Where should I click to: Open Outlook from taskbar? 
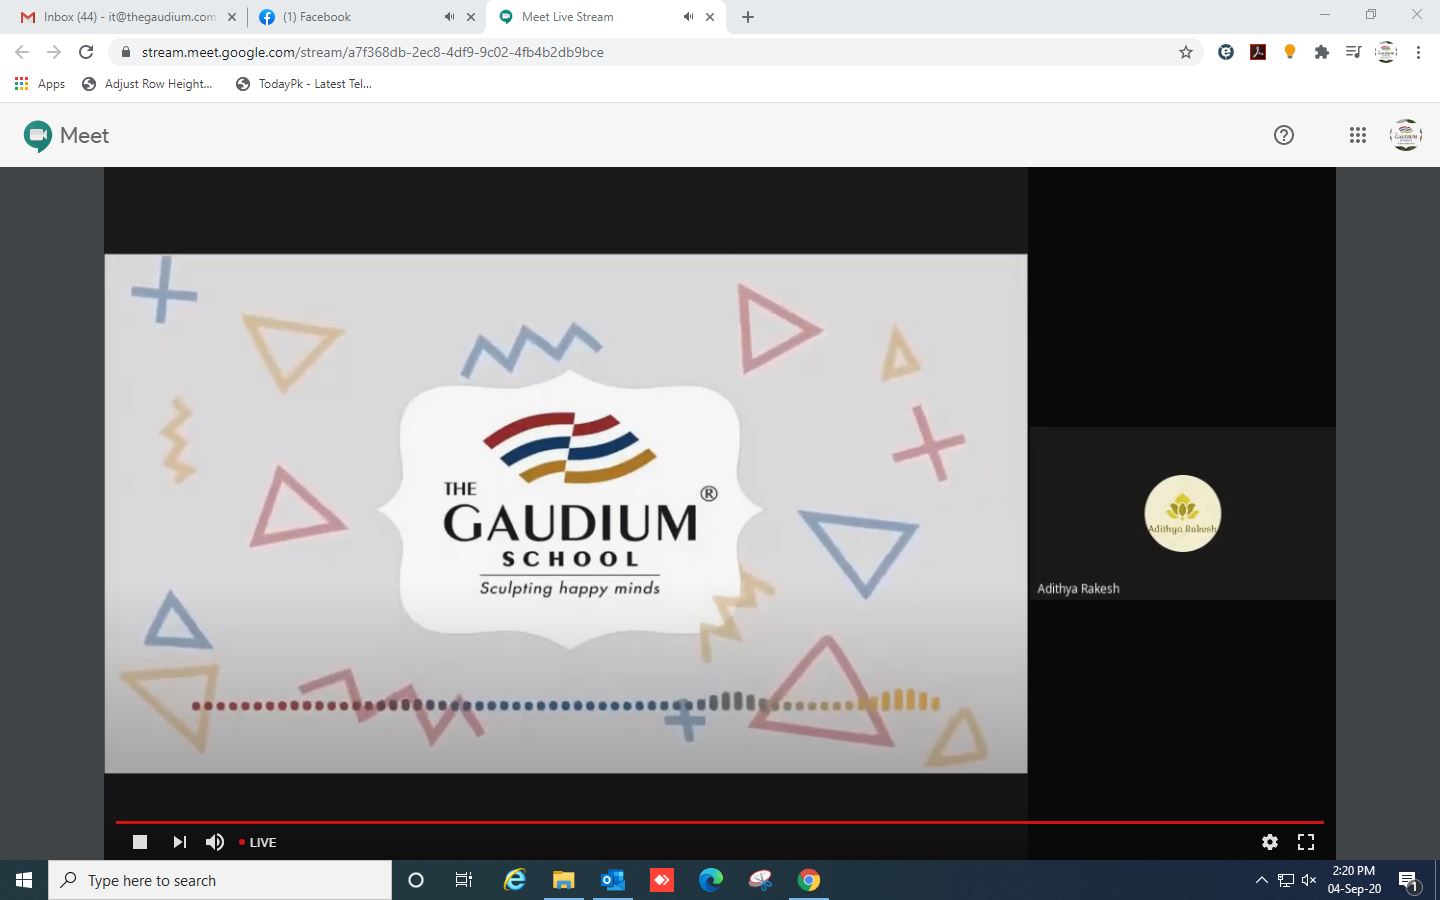coord(613,880)
